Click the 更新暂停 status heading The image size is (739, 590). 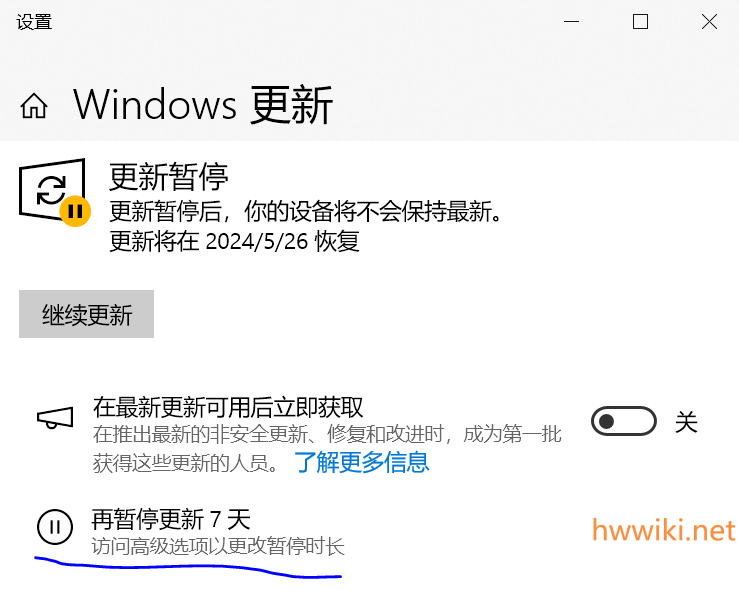(169, 177)
